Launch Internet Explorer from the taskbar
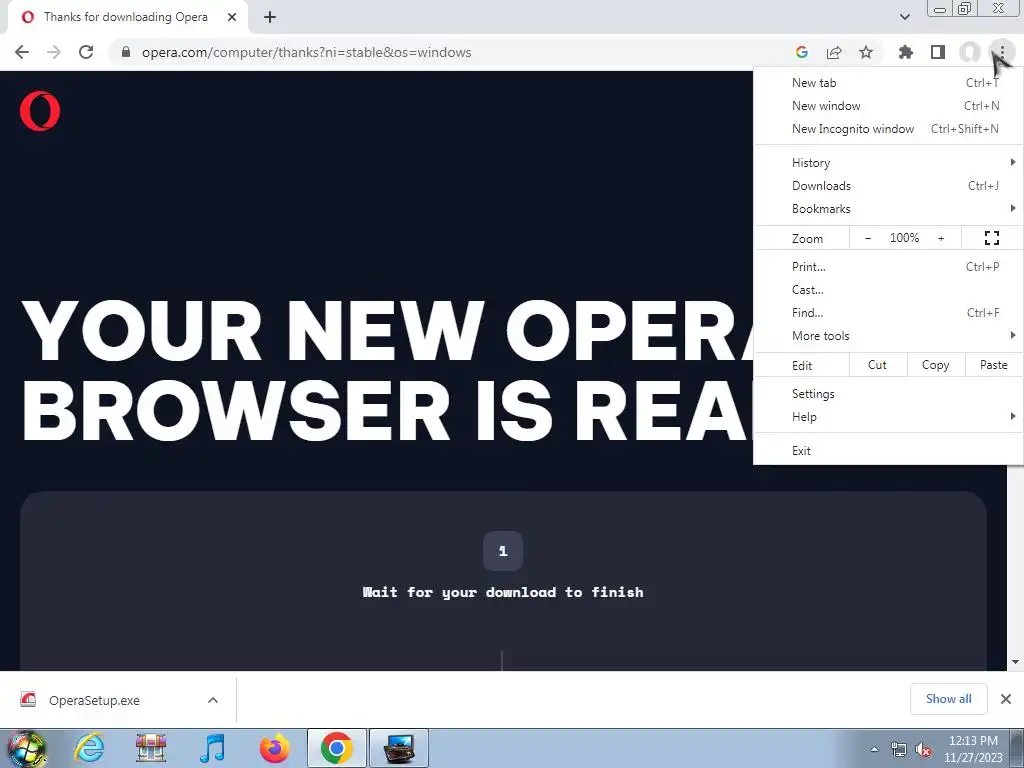This screenshot has height=768, width=1024. pyautogui.click(x=89, y=748)
